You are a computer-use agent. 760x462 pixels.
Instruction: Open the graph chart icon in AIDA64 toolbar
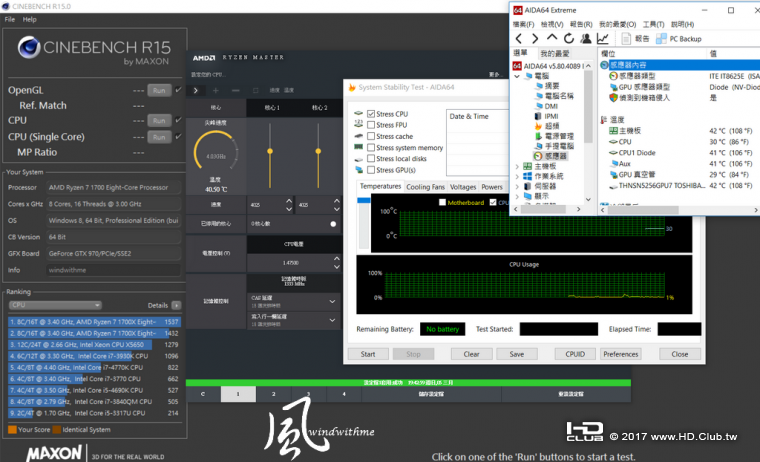pos(602,38)
